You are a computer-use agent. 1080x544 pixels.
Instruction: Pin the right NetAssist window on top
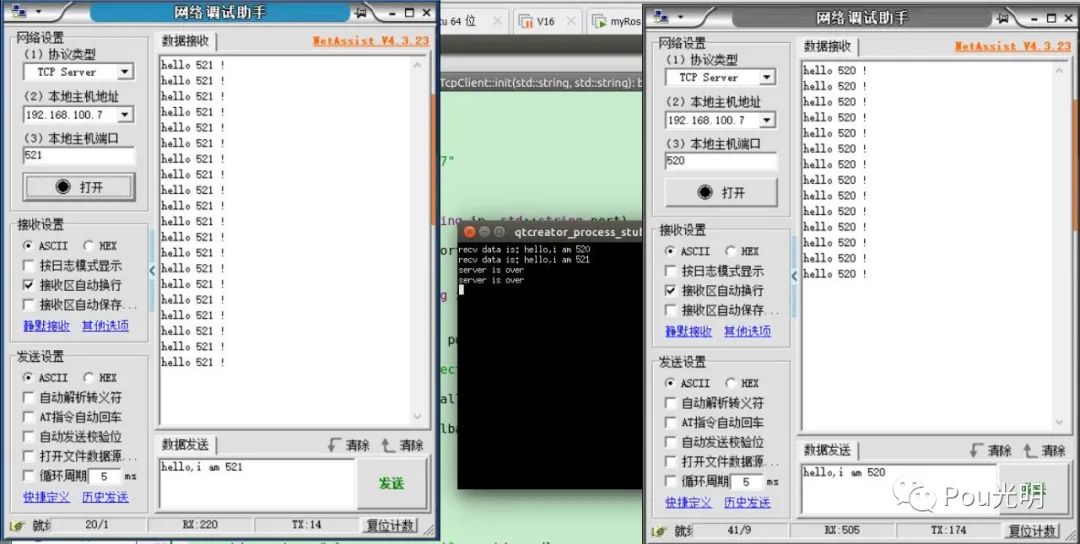point(1002,18)
